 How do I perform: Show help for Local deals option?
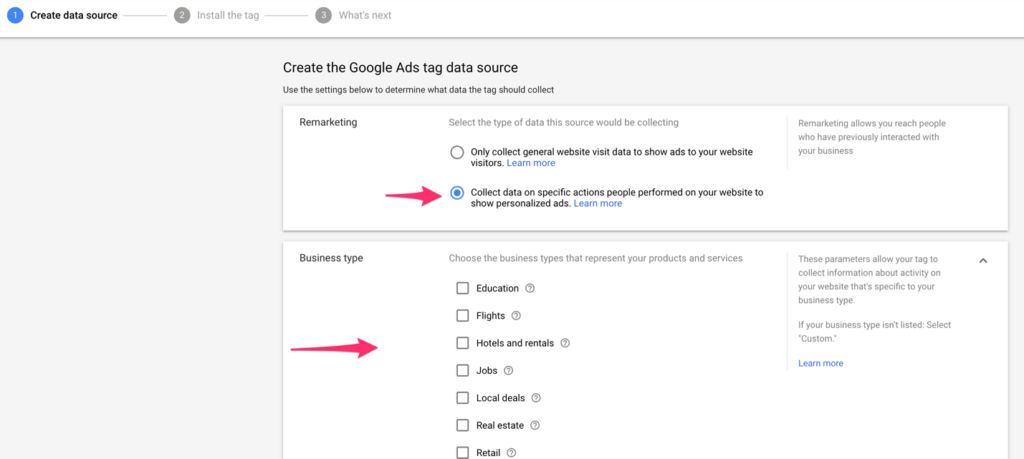click(x=536, y=398)
